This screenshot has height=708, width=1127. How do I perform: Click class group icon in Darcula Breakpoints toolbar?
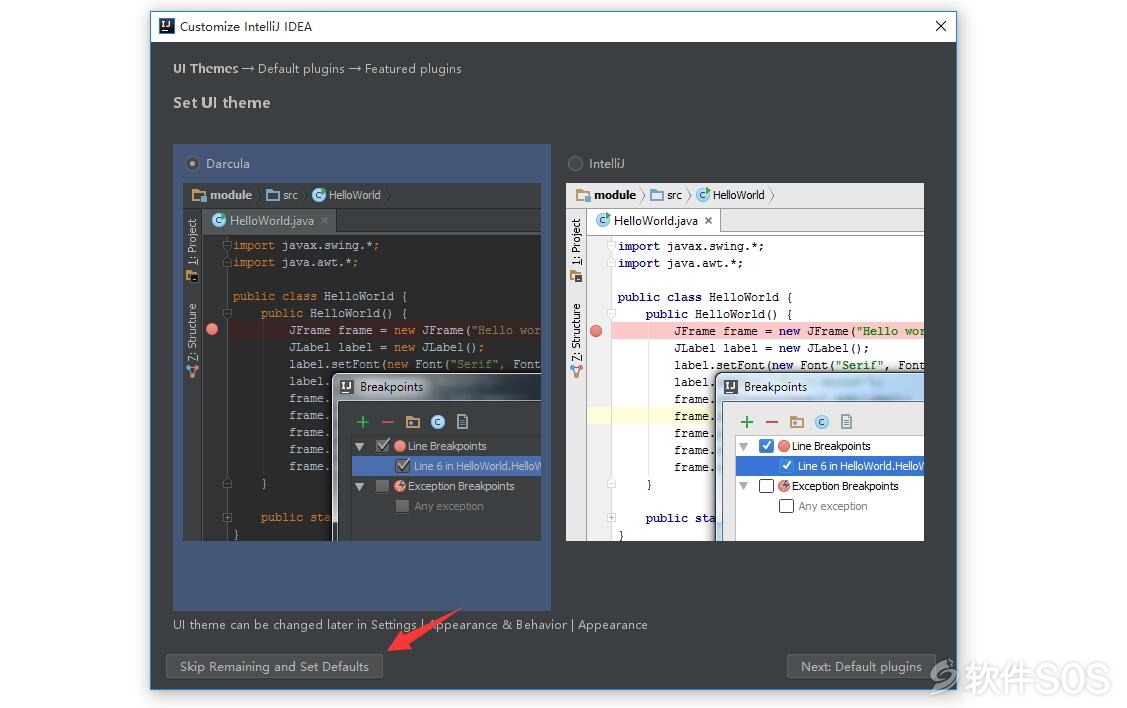[x=438, y=422]
